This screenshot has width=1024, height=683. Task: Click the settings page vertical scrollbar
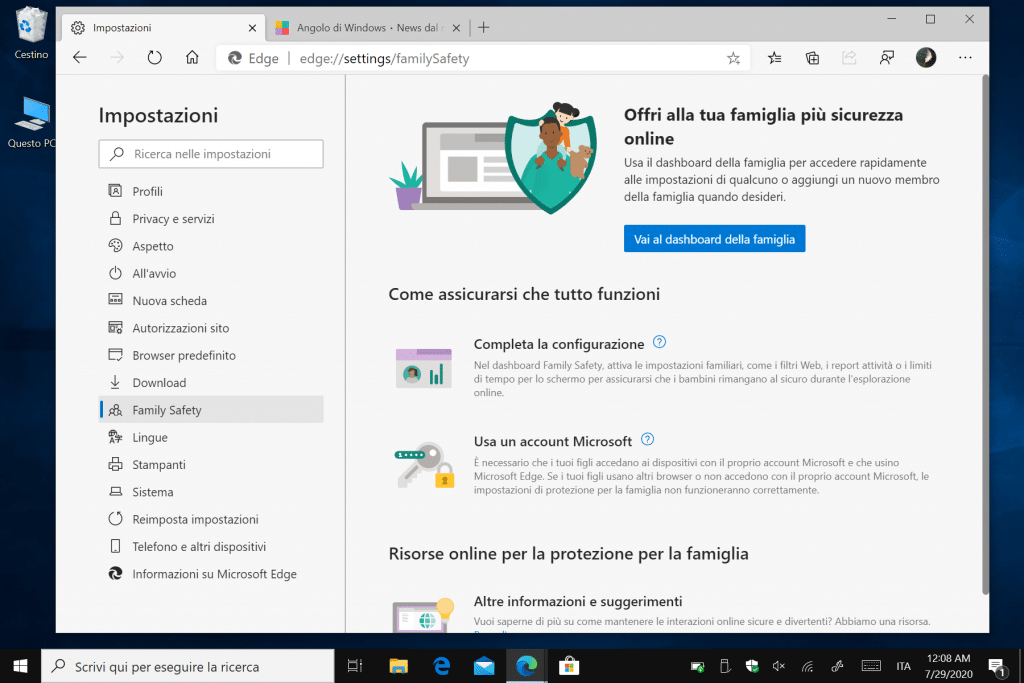pyautogui.click(x=983, y=330)
